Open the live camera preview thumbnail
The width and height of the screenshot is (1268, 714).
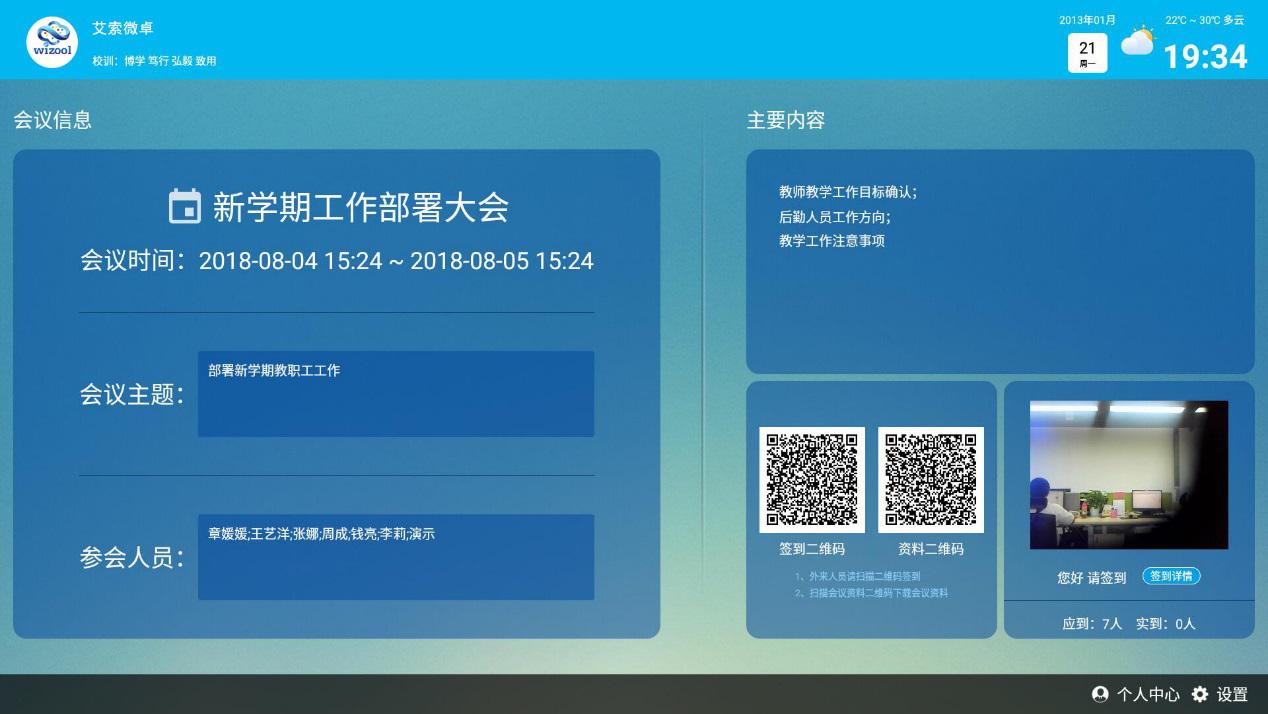1128,474
